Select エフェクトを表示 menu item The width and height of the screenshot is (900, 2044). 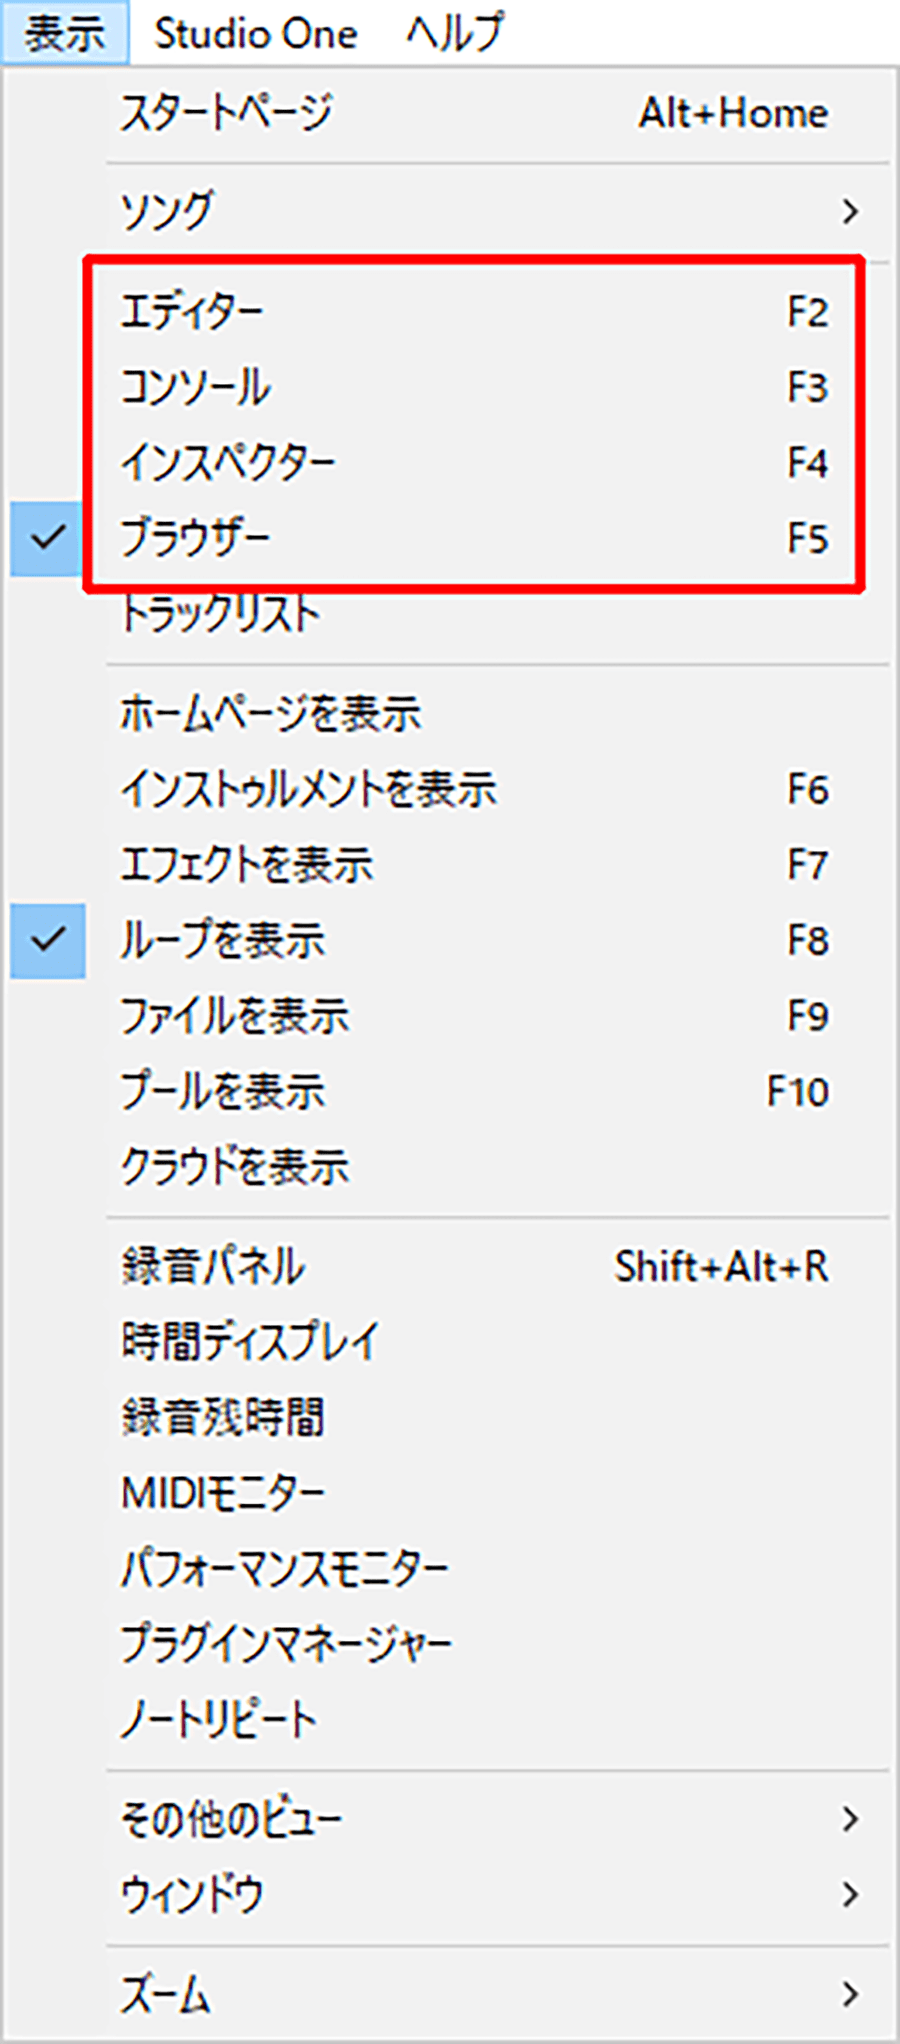450,865
